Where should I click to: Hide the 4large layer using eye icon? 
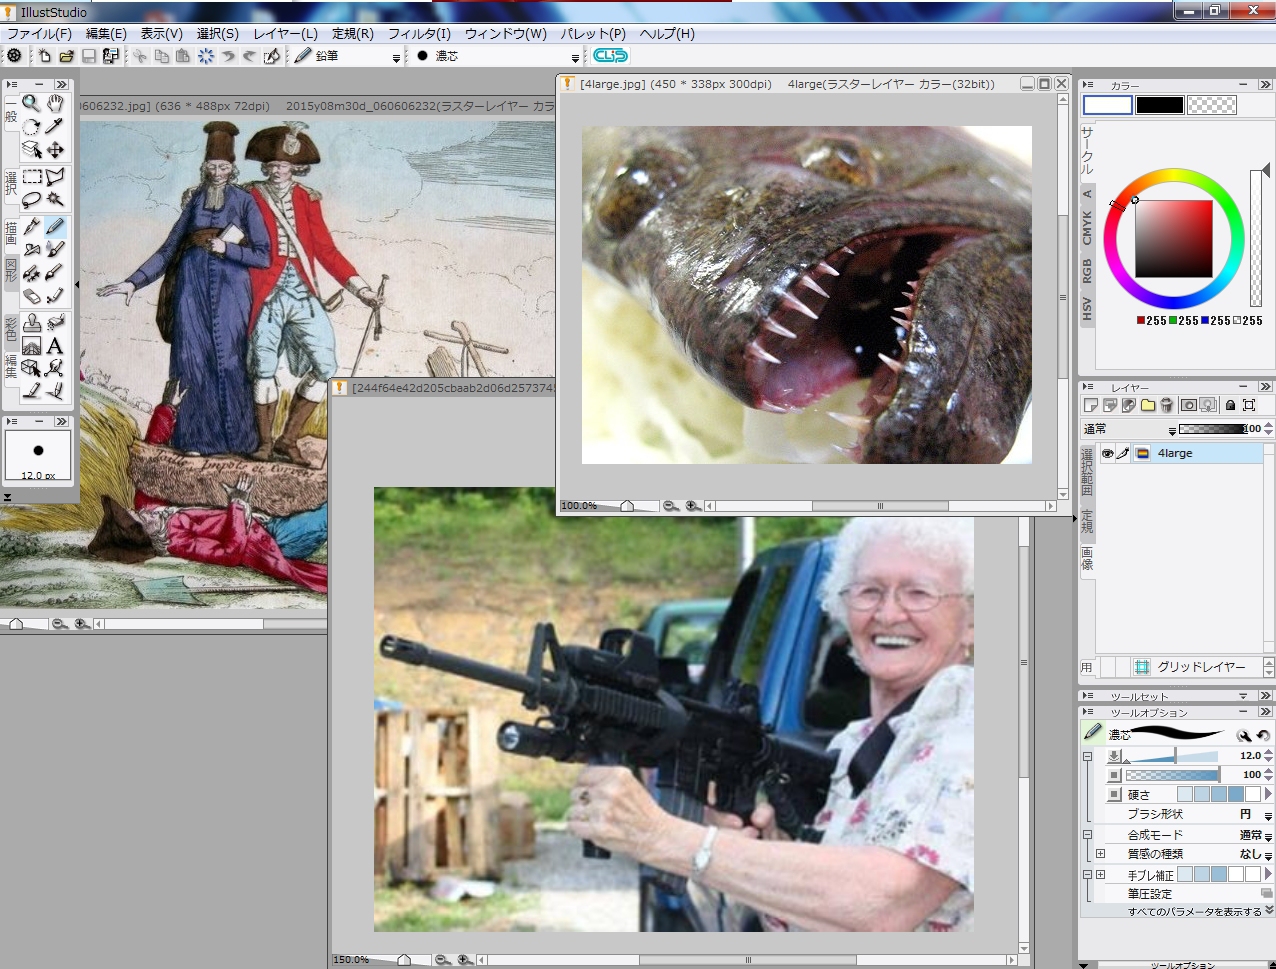1107,453
